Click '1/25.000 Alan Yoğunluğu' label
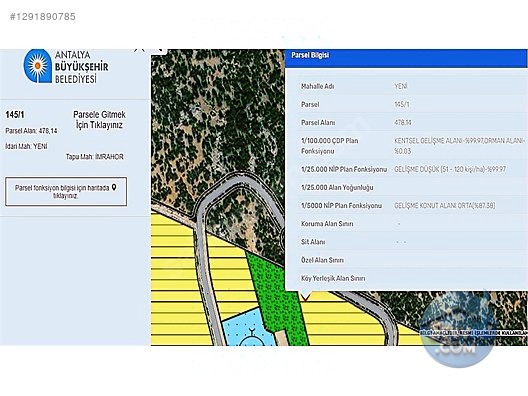 coord(337,188)
